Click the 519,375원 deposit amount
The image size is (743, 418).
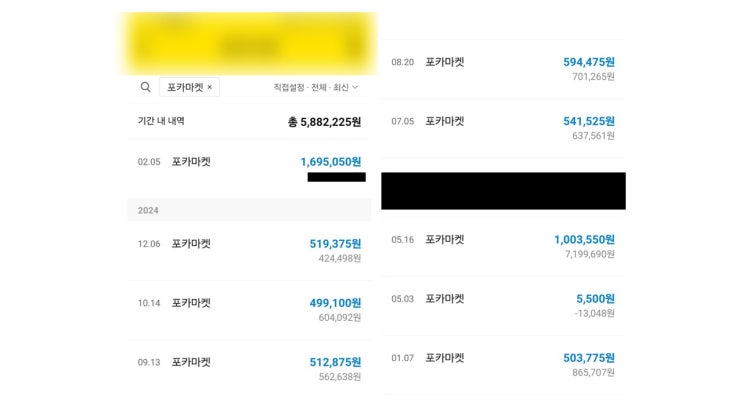point(335,243)
